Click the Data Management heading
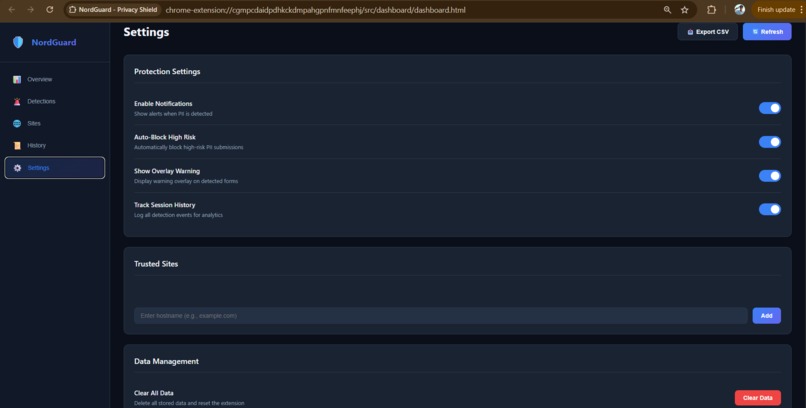This screenshot has width=806, height=408. [x=166, y=361]
